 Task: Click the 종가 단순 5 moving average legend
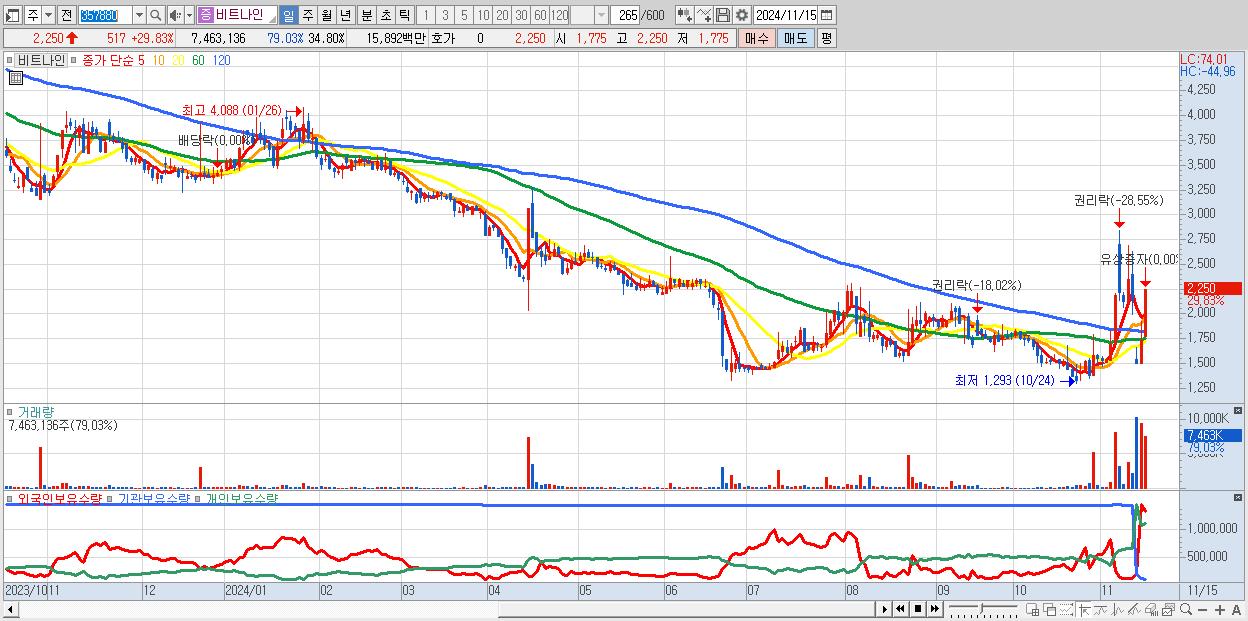(x=113, y=60)
